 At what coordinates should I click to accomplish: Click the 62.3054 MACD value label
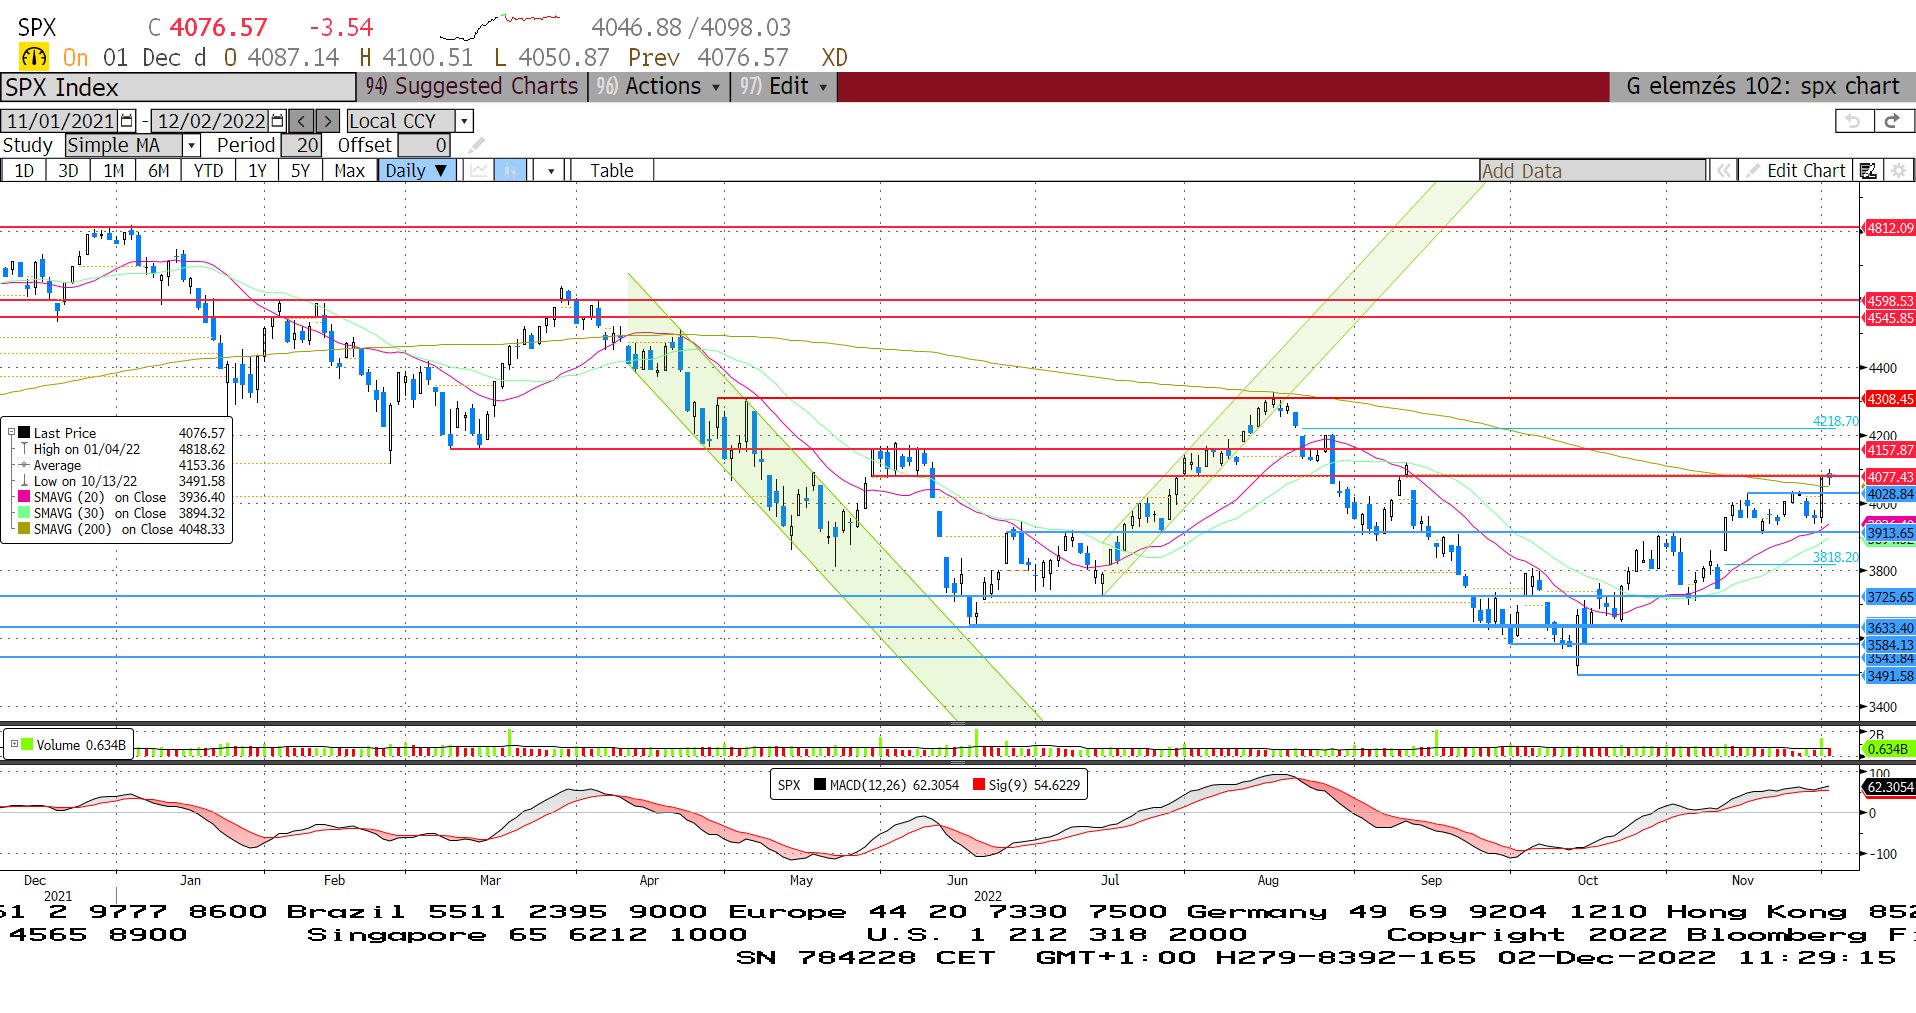[1889, 787]
